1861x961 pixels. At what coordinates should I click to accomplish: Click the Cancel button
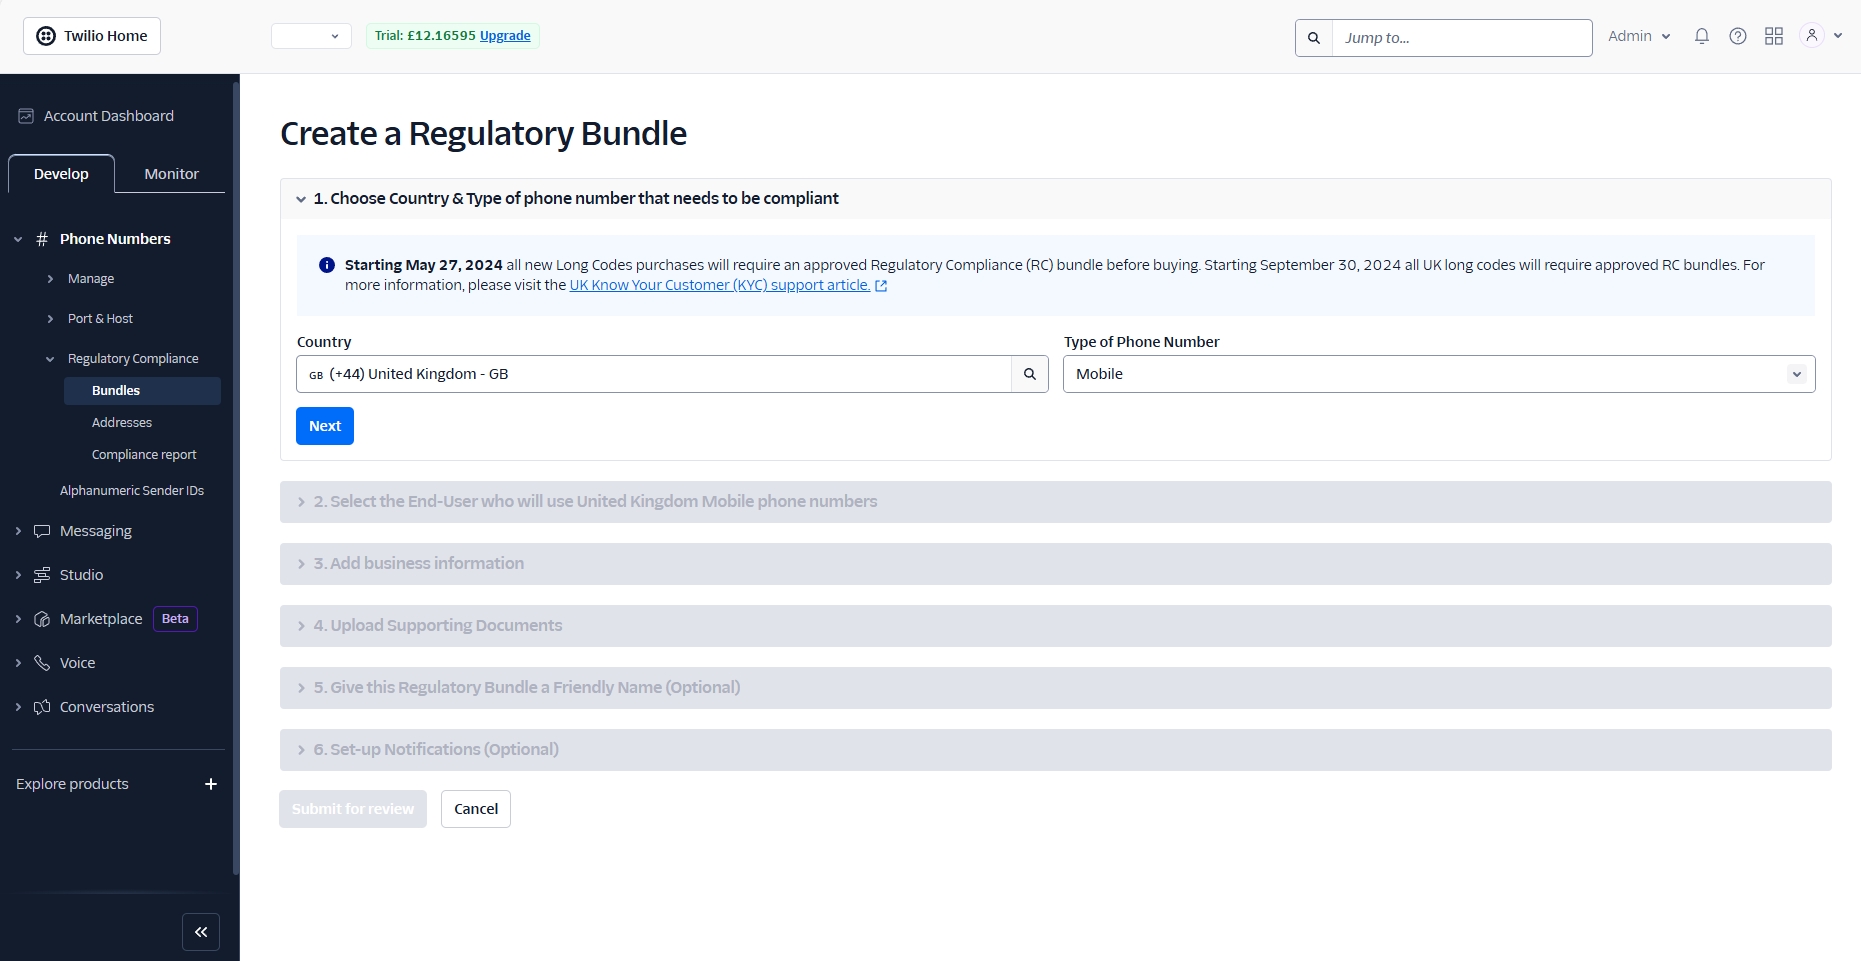pos(476,809)
